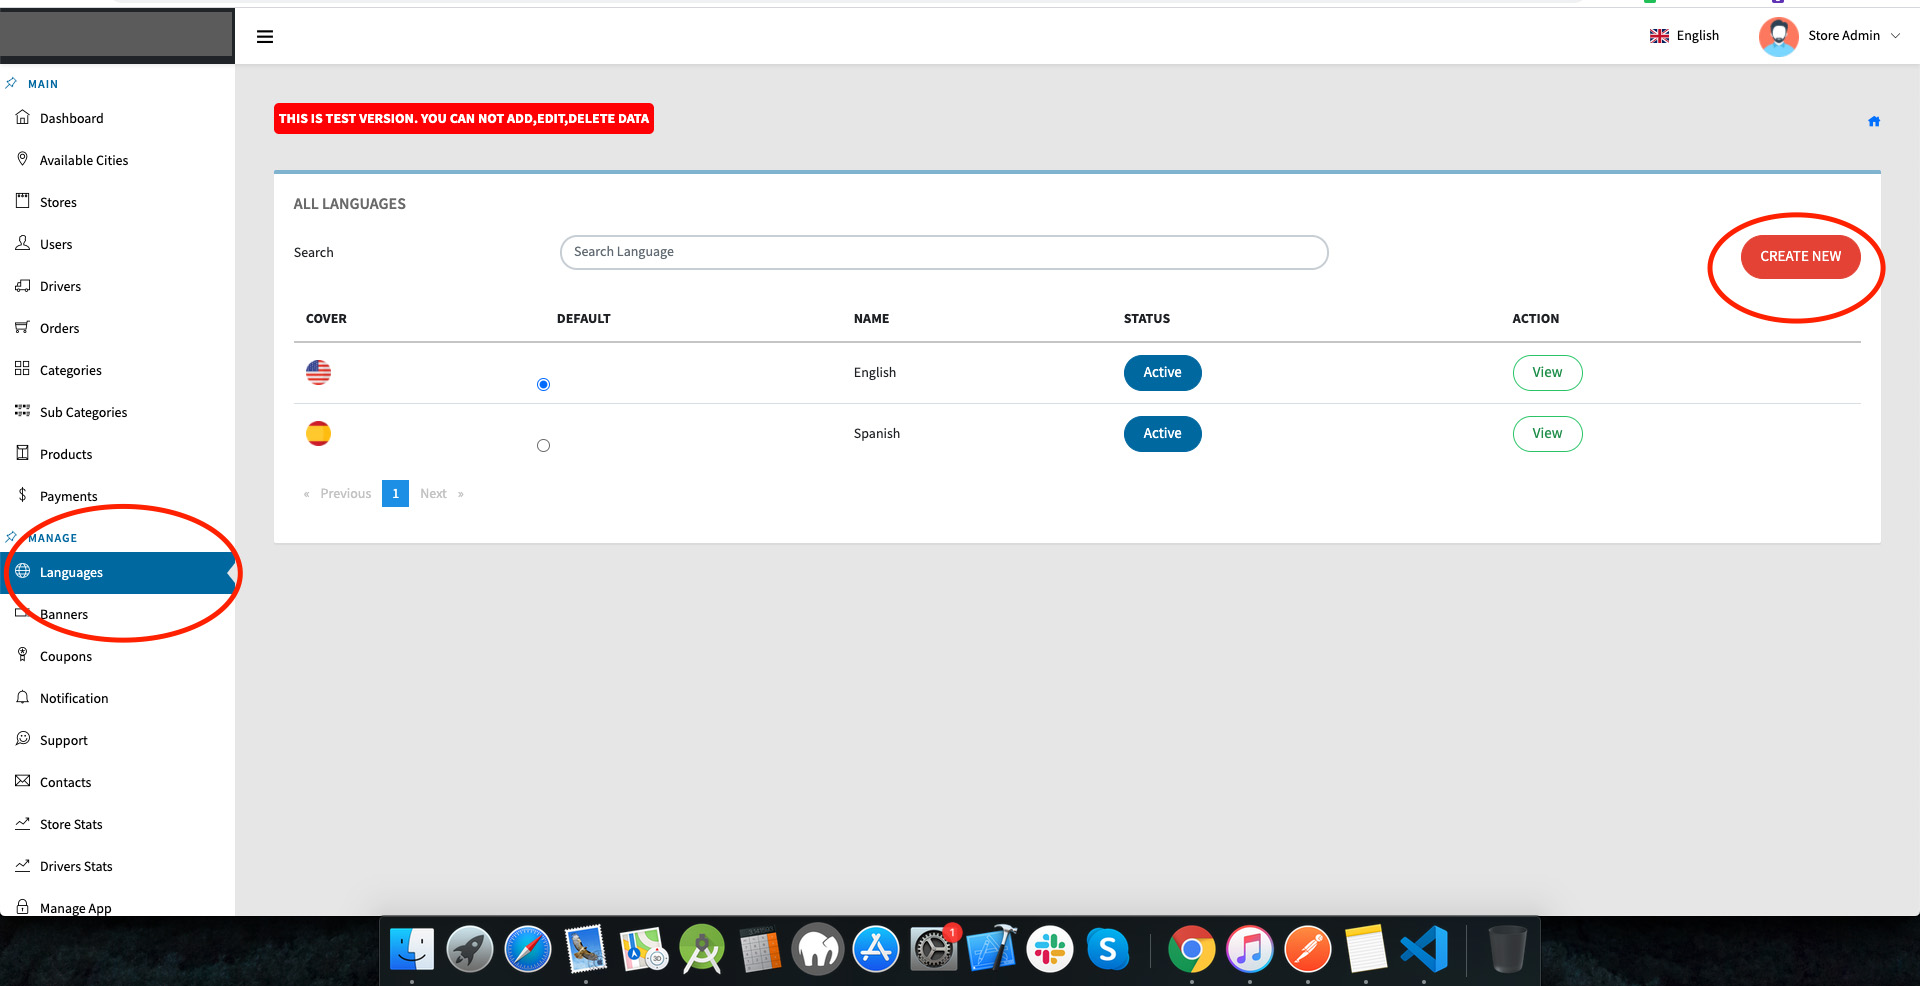View the English language entry
The width and height of the screenshot is (1920, 986).
1547,373
